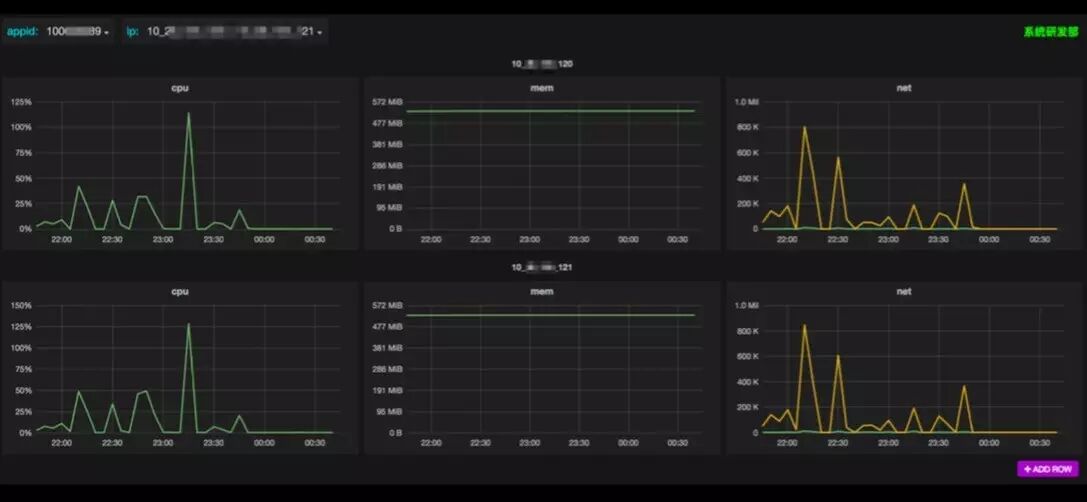Click the 150% axis label in lower cpu chart
This screenshot has height=502, width=1087.
22,306
